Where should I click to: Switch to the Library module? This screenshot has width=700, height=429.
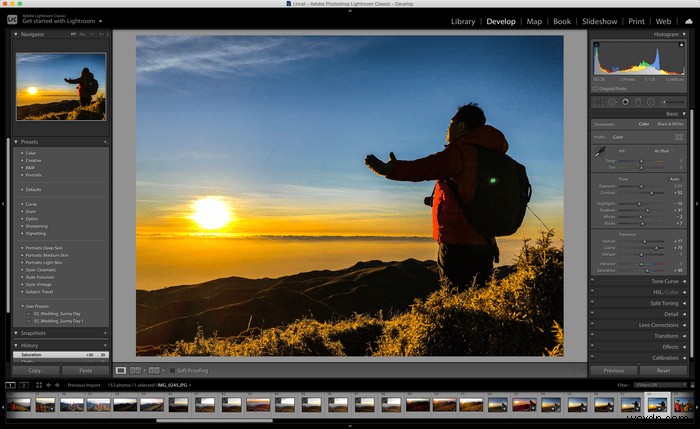point(462,21)
